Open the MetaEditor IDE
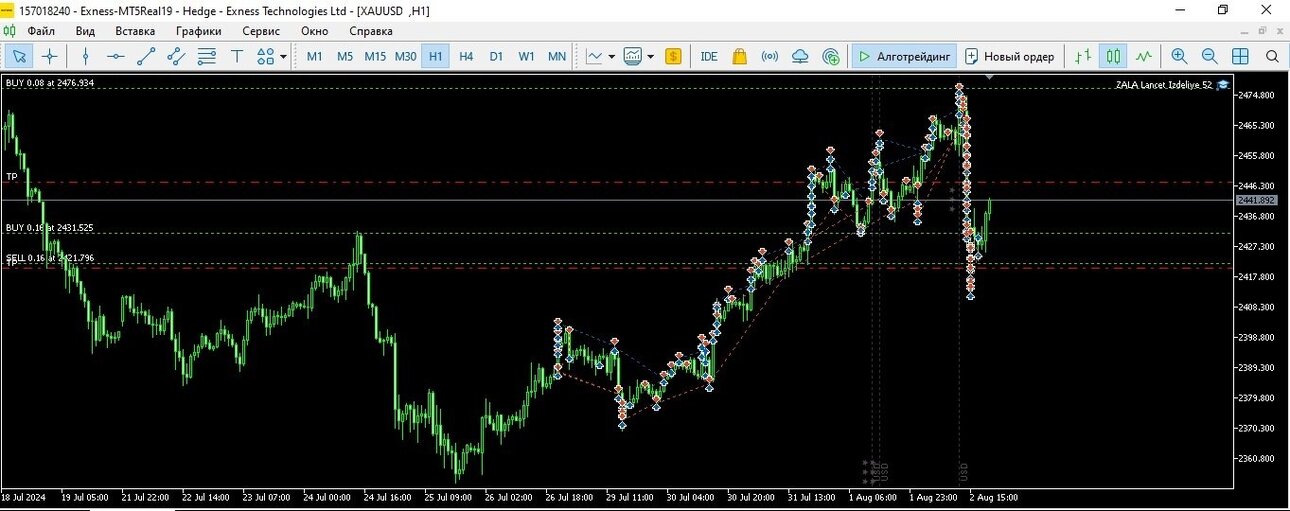 [x=709, y=56]
